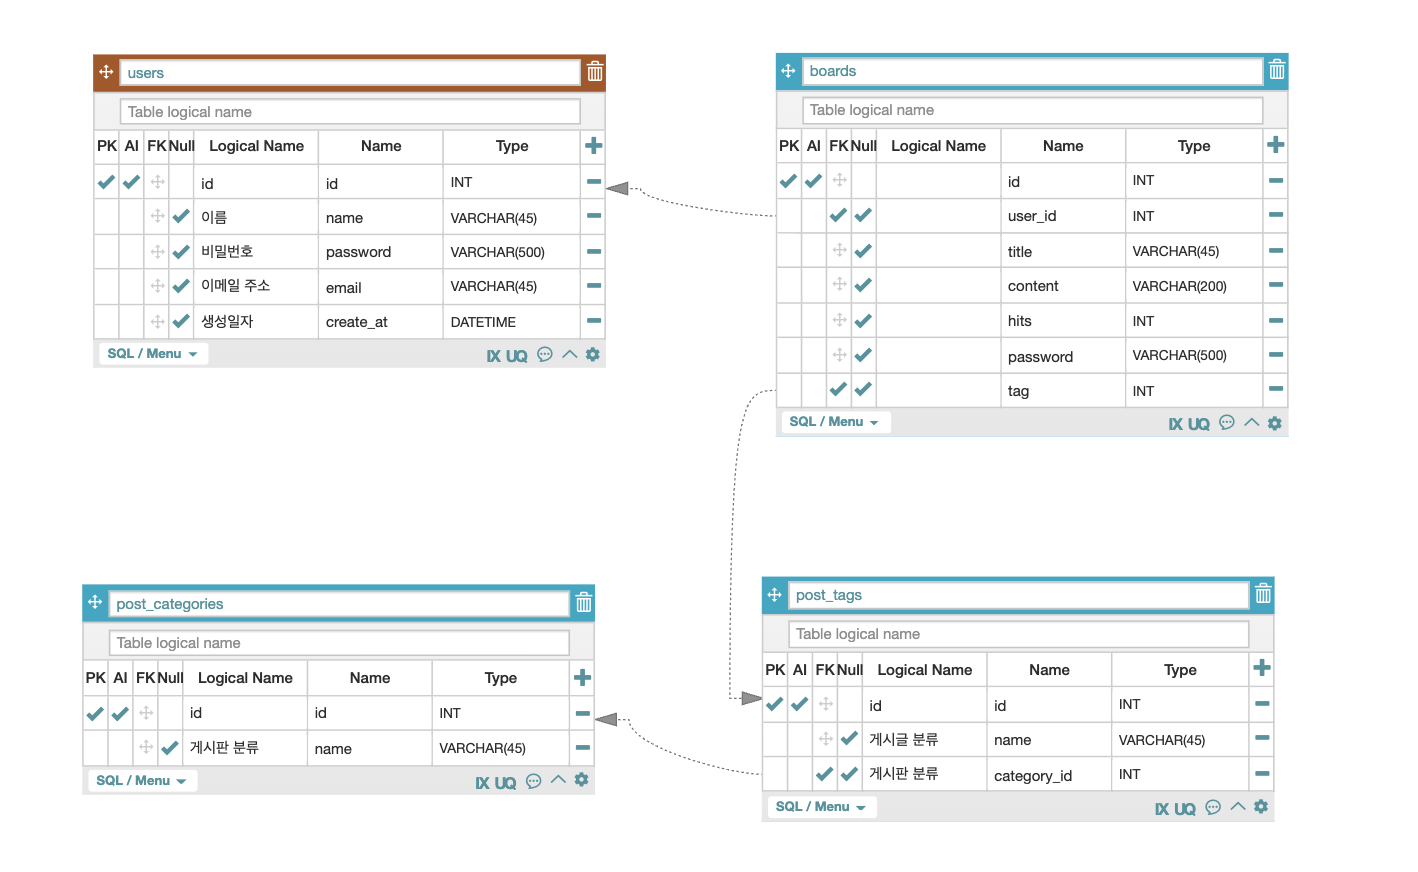Click VARCHAR(200) type of boards content
Viewport: 1418px width, 872px height.
1180,286
